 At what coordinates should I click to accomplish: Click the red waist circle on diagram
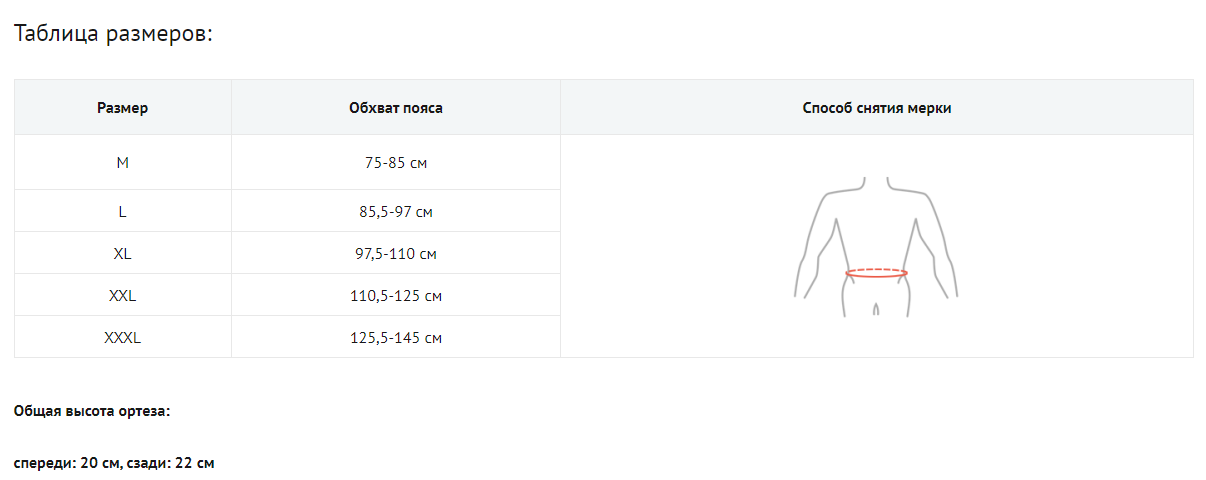[x=876, y=273]
